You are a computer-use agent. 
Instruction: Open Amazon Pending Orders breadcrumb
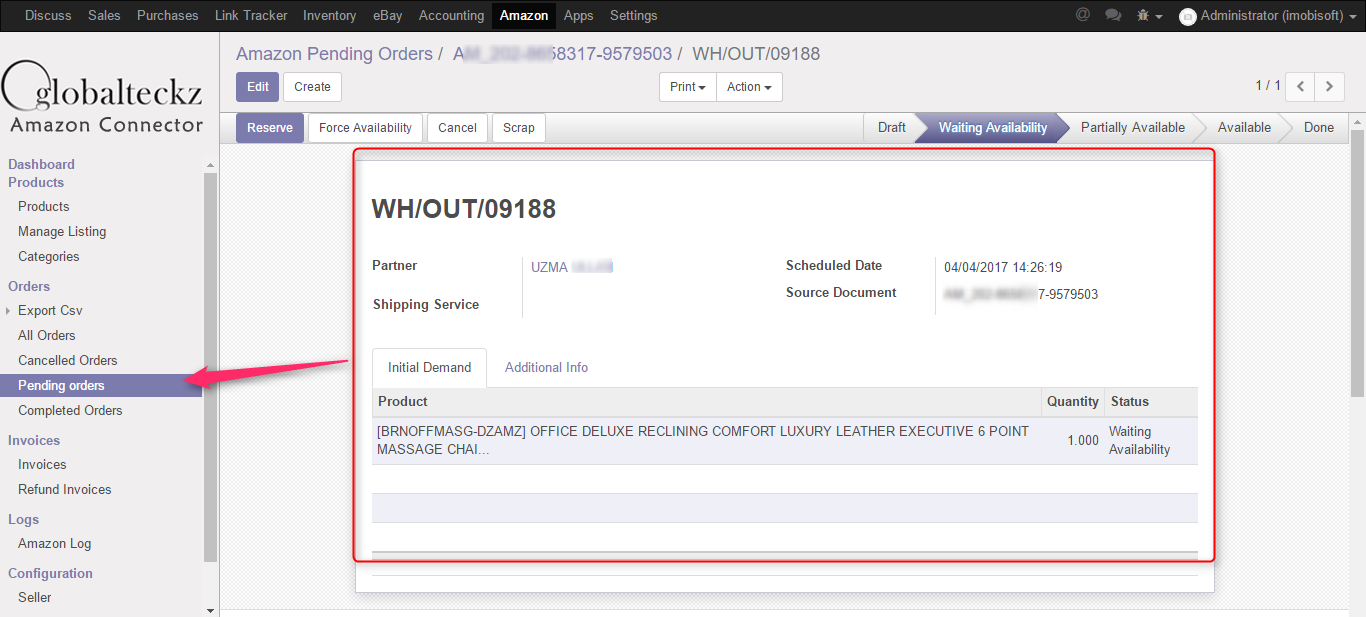(334, 54)
